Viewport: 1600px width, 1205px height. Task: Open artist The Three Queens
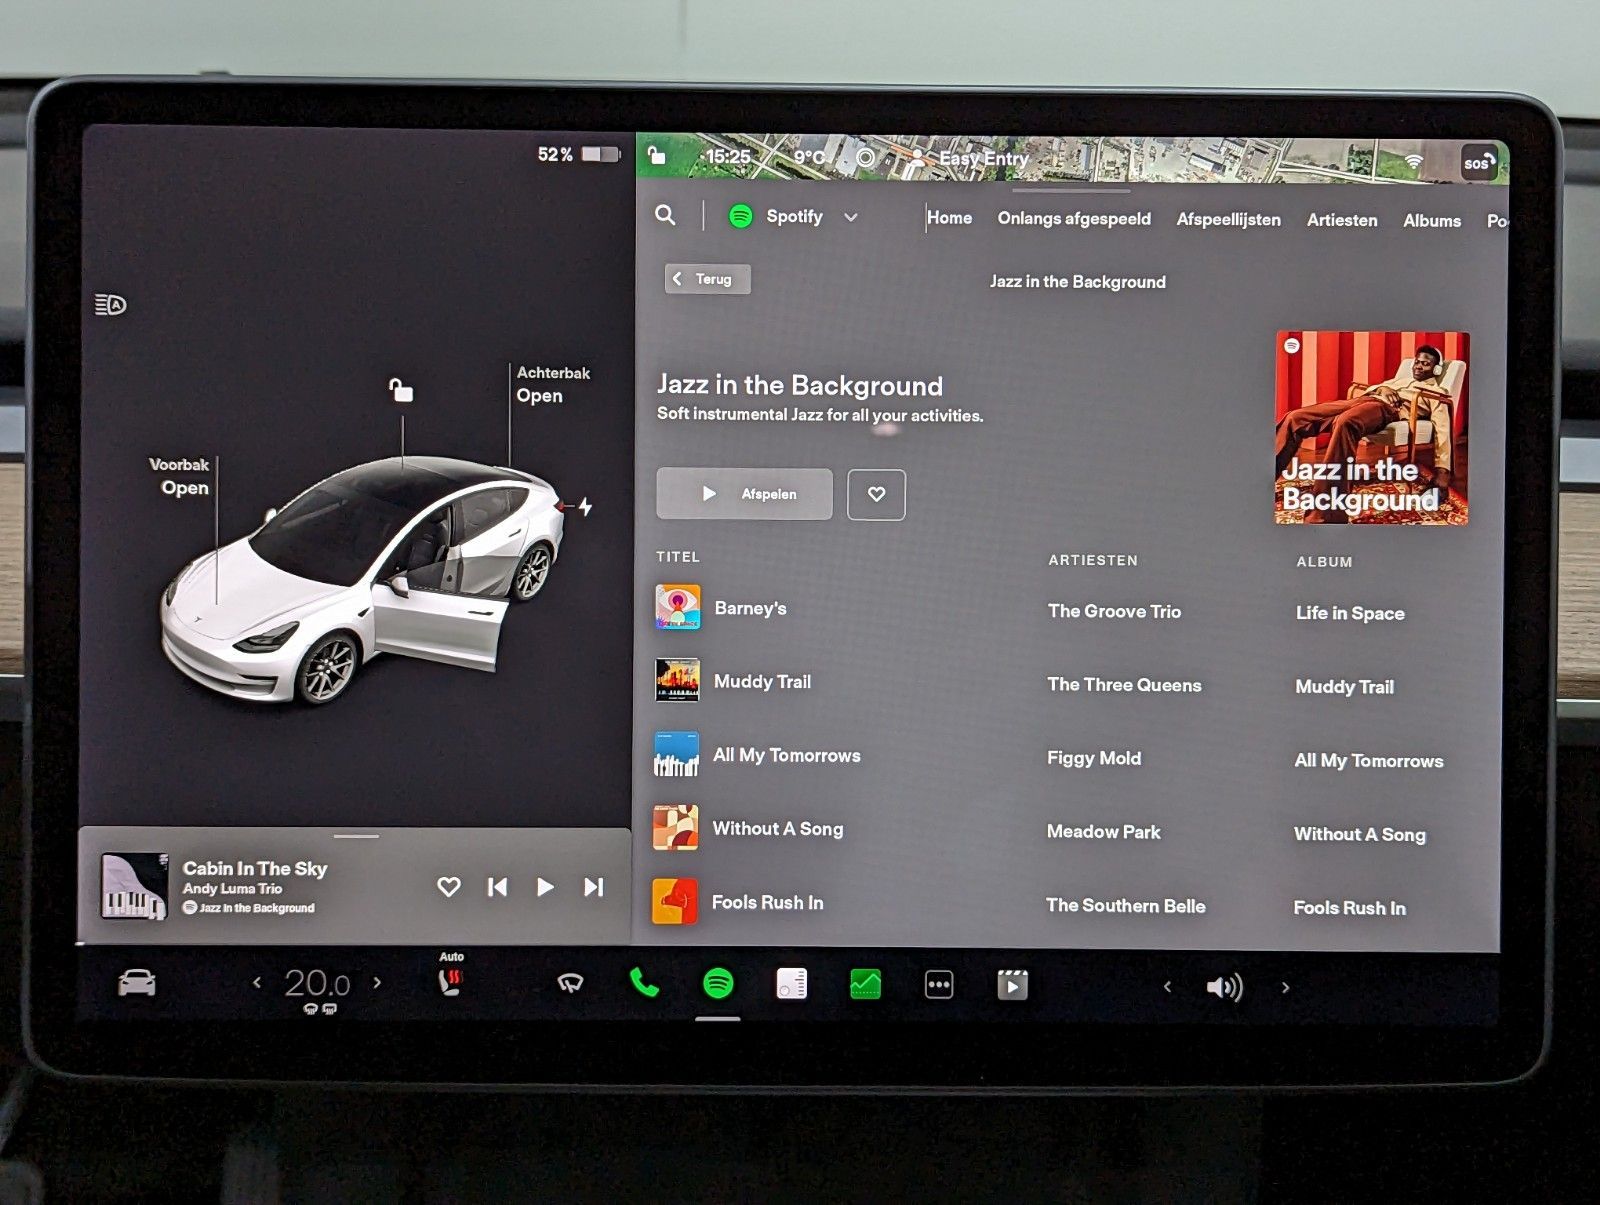point(1124,685)
